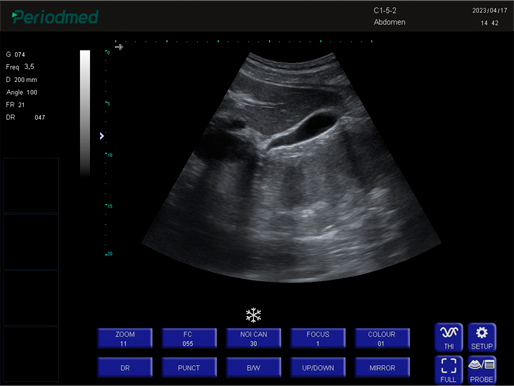Viewport: 514px width, 386px height.
Task: Click the snowflake freeze icon
Action: [253, 315]
